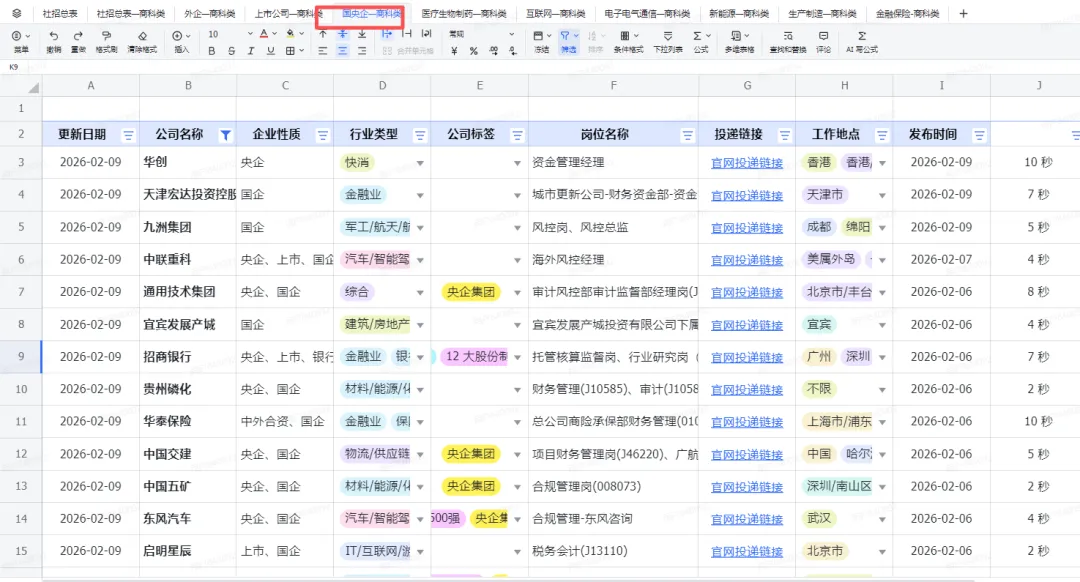Click the fill color bucket button
The image size is (1080, 582).
click(290, 34)
